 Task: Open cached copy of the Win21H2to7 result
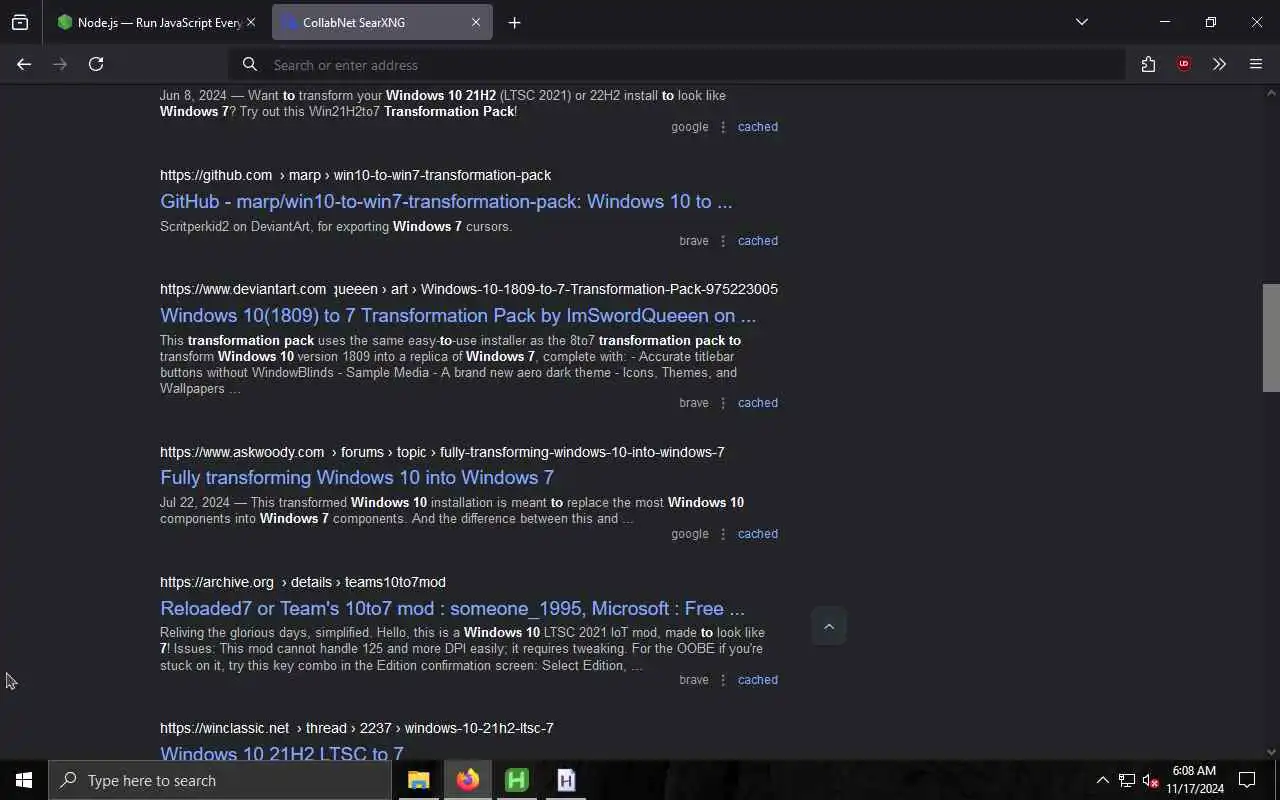758,127
